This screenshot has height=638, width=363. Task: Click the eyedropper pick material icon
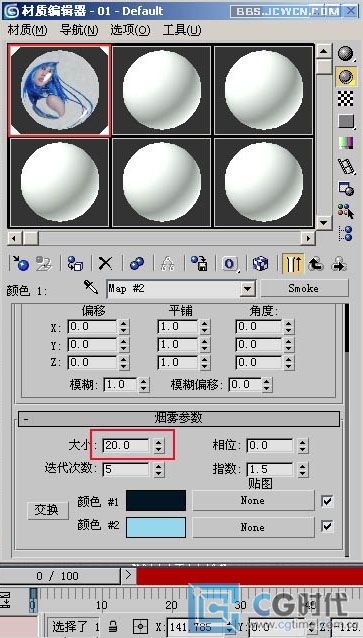[x=91, y=287]
